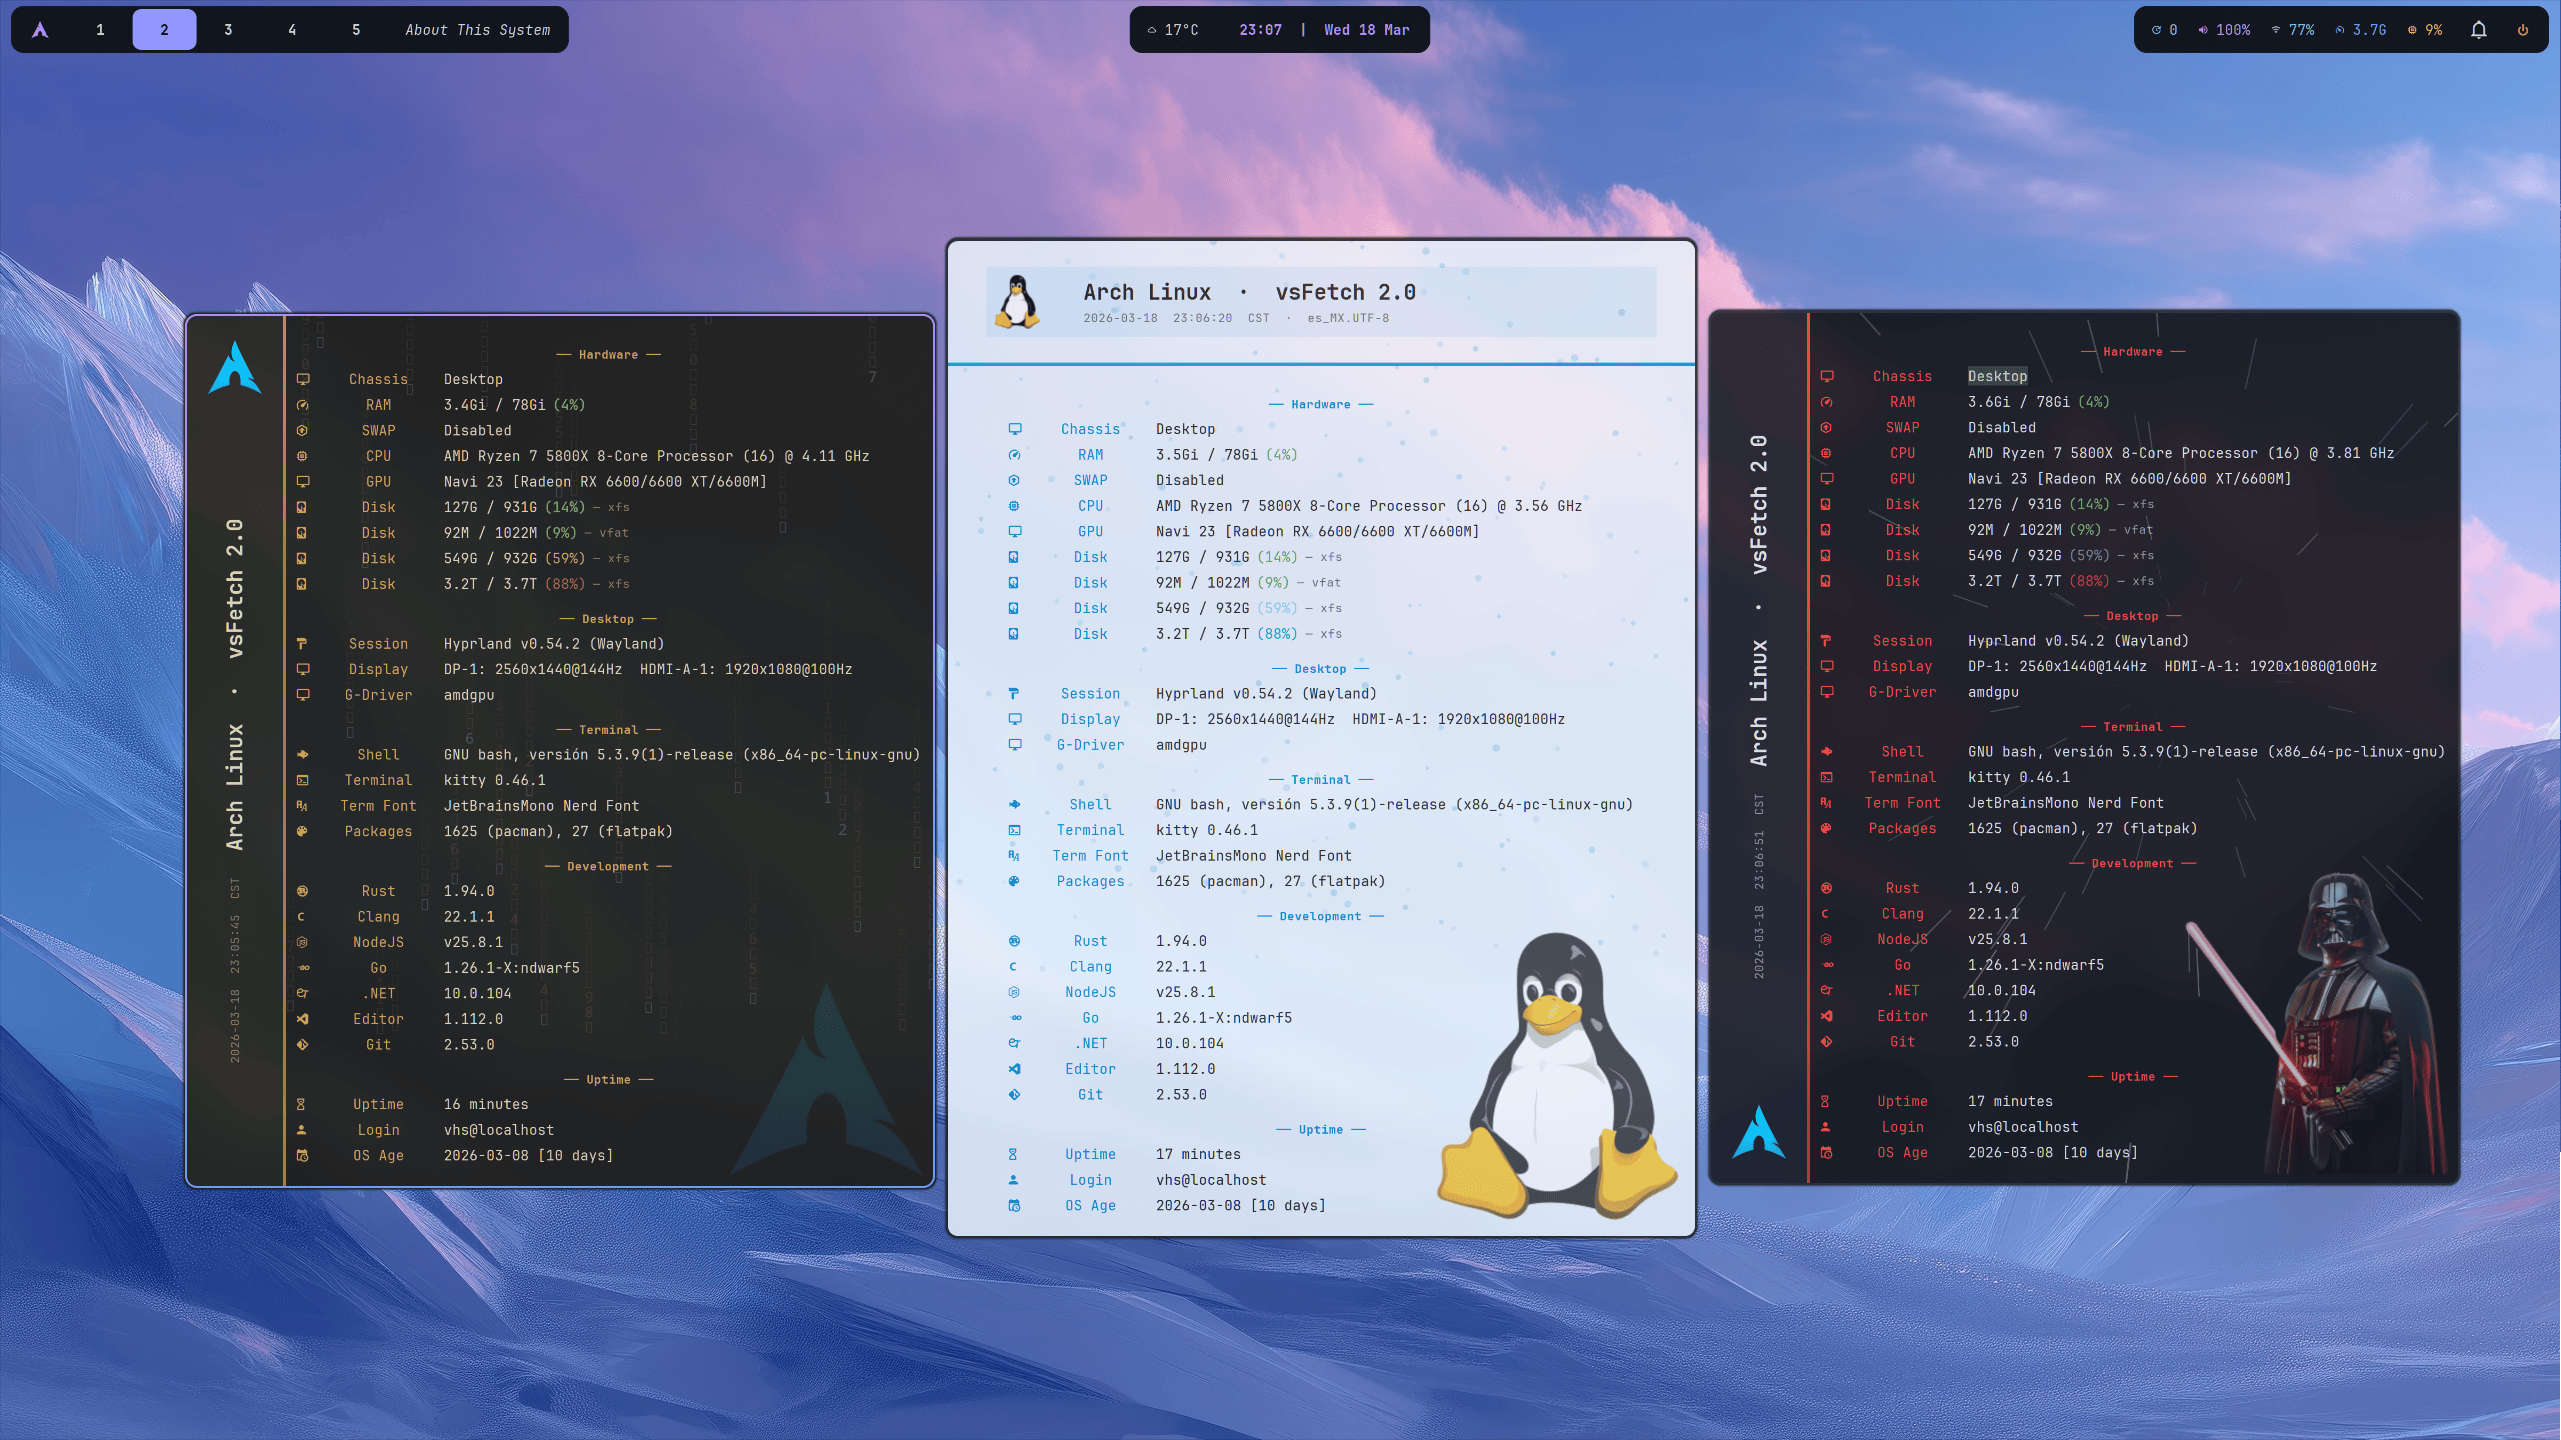Click 'vsFetch 2.0' in center window header
Screen dimensions: 2561x1440
[x=1345, y=292]
